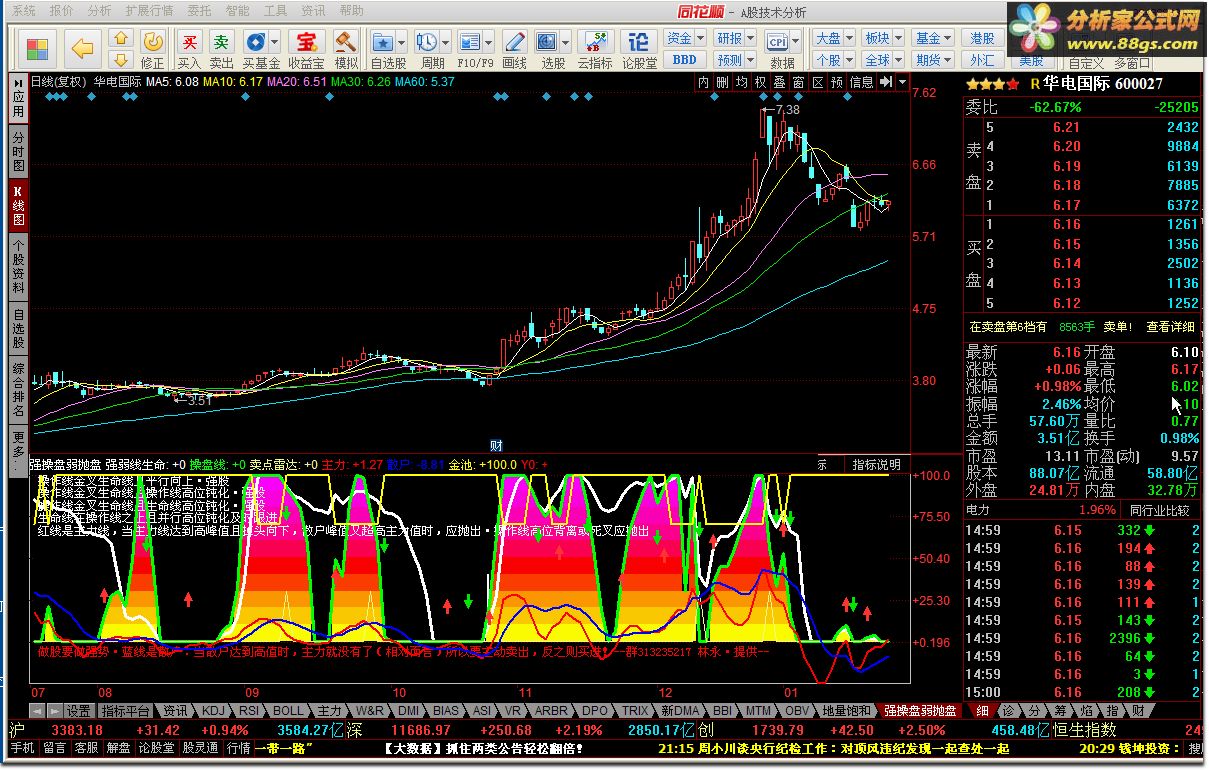The image size is (1209, 770).
Task: Click the skip-to-end arrow icon on chart header
Action: (x=884, y=83)
